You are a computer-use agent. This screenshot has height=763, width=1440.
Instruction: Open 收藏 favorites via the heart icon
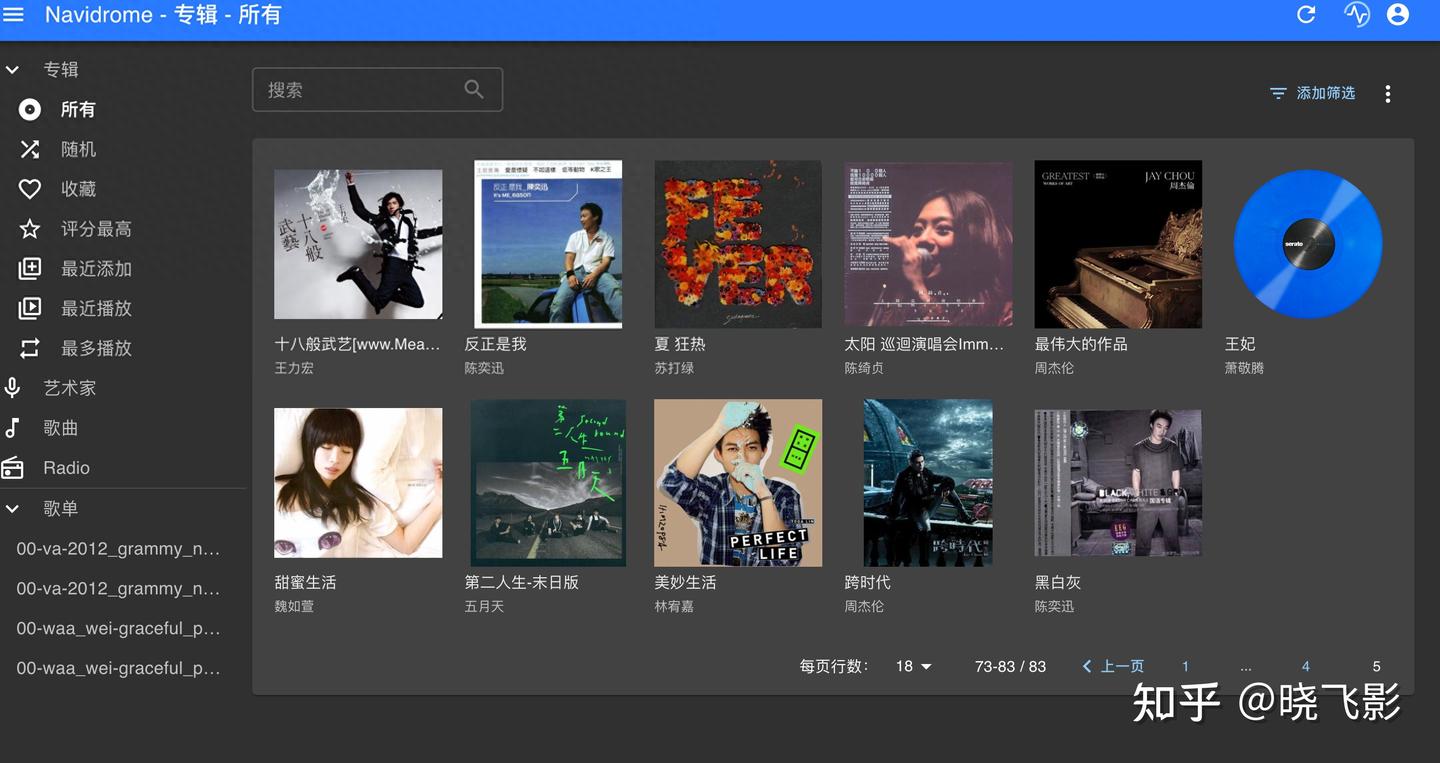(28, 188)
